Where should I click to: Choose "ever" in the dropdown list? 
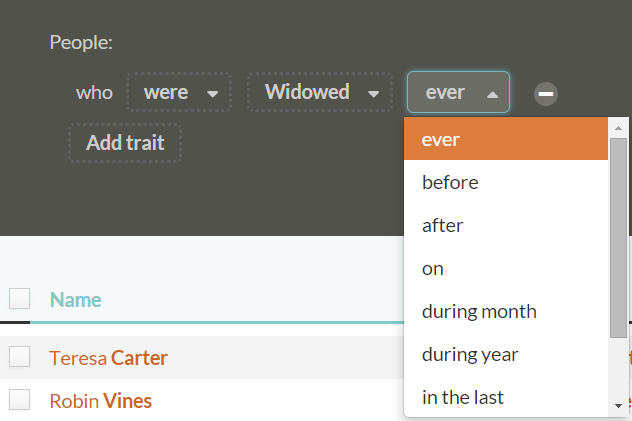[505, 139]
